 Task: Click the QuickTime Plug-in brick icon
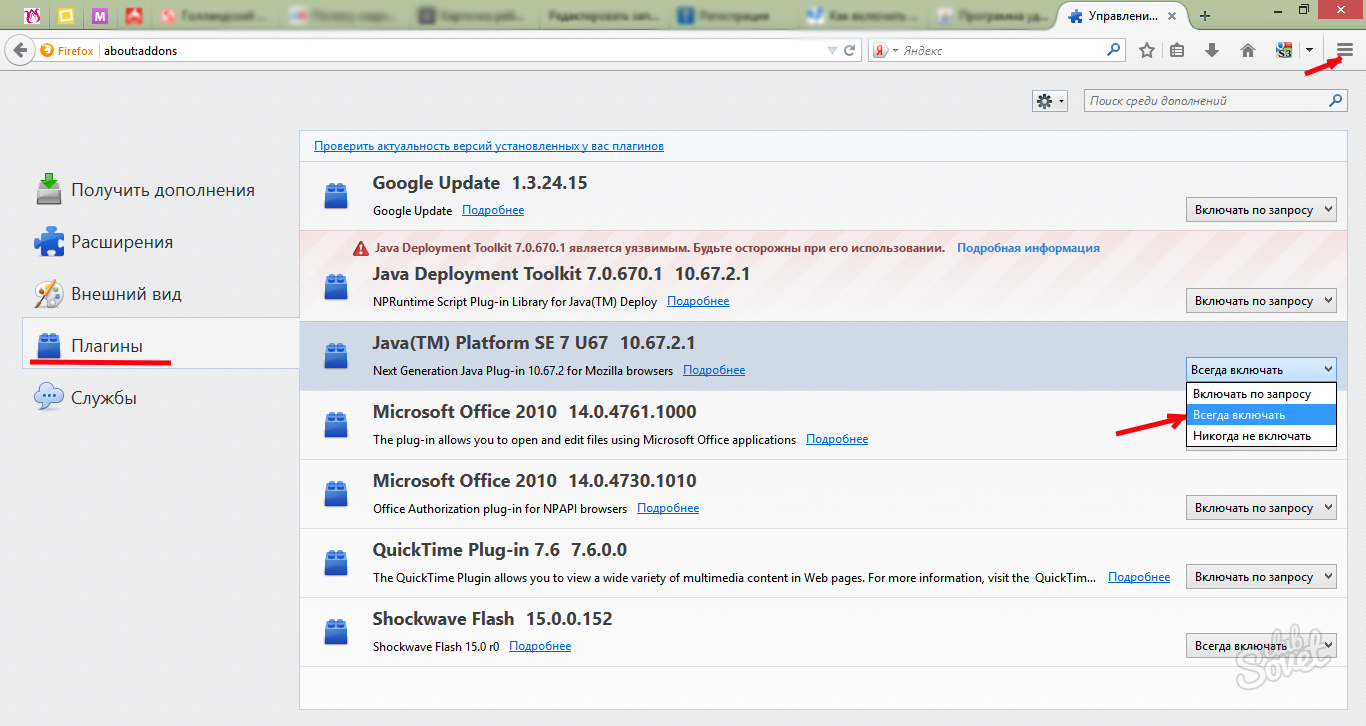click(x=336, y=563)
